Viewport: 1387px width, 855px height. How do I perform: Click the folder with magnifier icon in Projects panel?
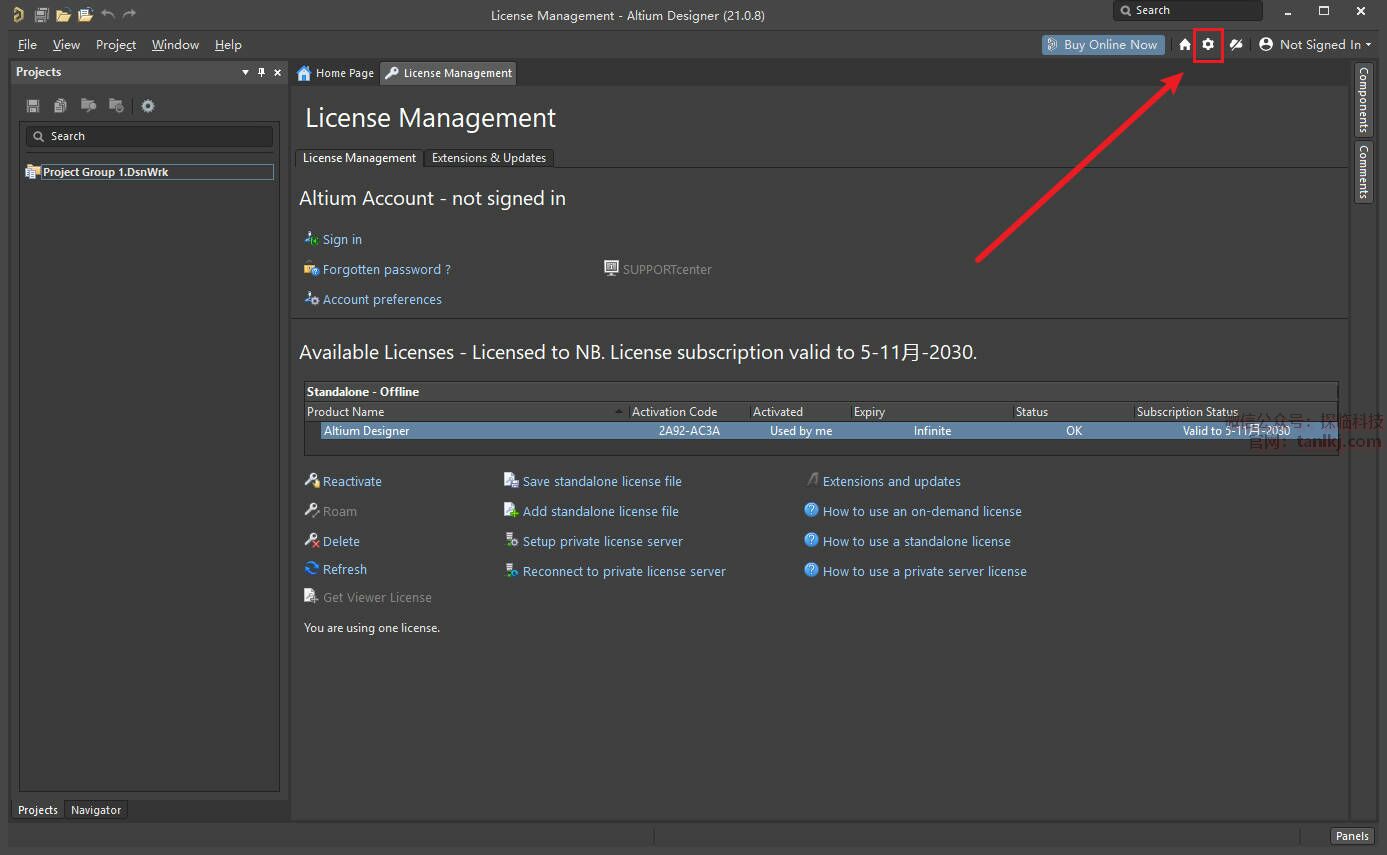pos(88,106)
